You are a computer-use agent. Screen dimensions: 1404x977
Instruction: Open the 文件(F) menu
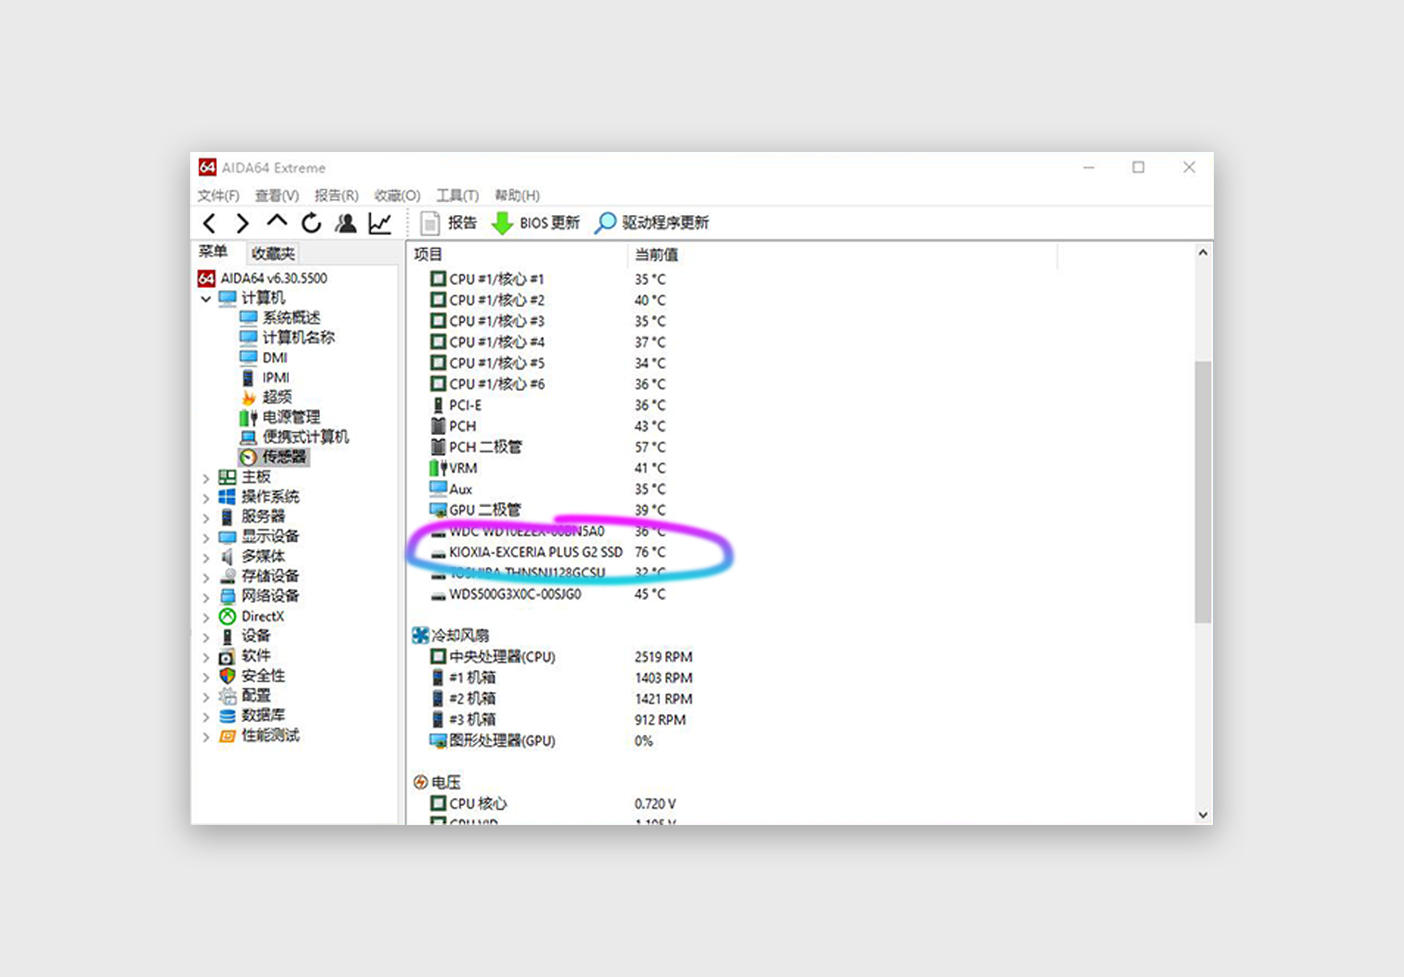[218, 195]
